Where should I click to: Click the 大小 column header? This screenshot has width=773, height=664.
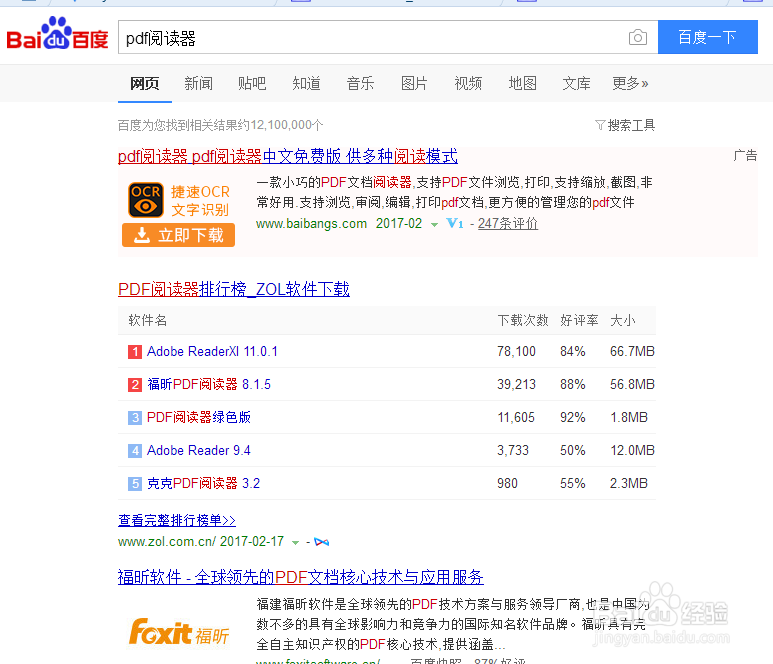pos(623,320)
